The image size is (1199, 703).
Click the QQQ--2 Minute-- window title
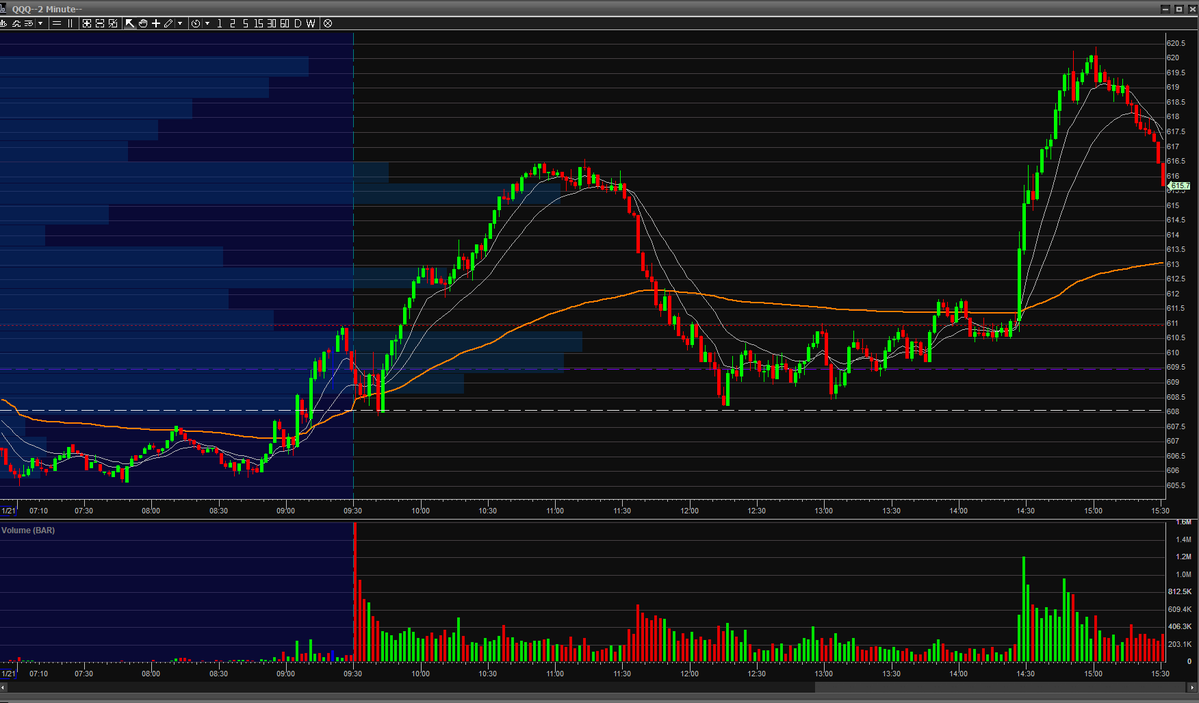click(47, 9)
